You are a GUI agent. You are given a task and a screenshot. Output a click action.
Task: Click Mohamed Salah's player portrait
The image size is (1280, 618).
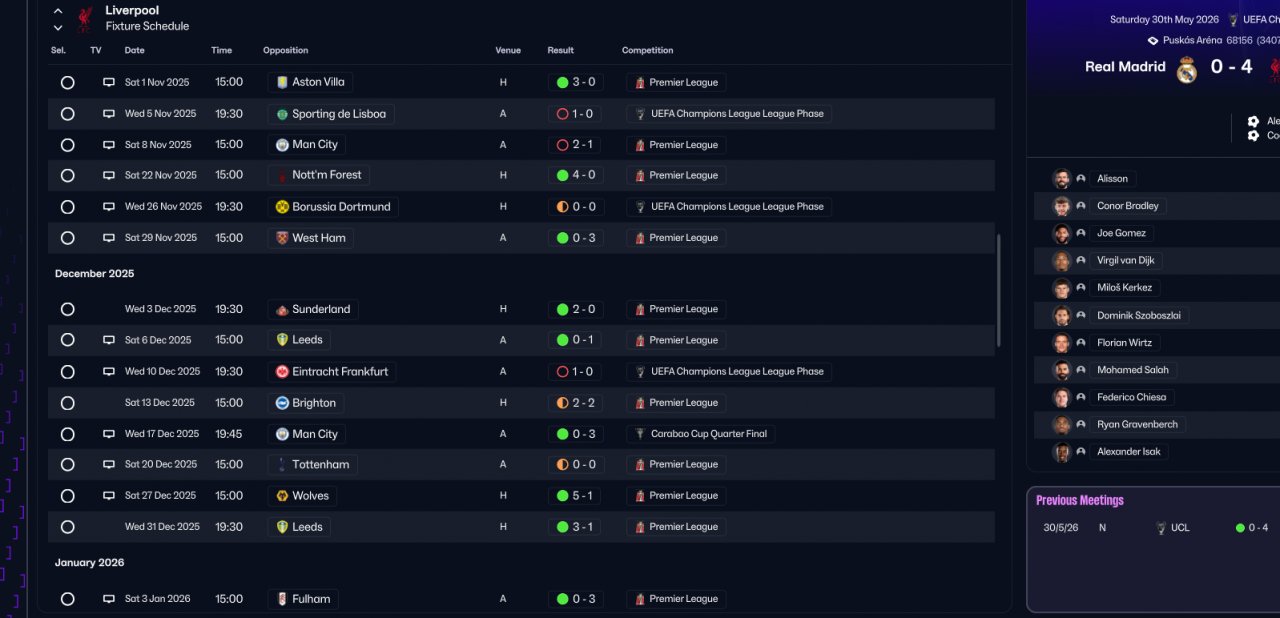(1061, 370)
